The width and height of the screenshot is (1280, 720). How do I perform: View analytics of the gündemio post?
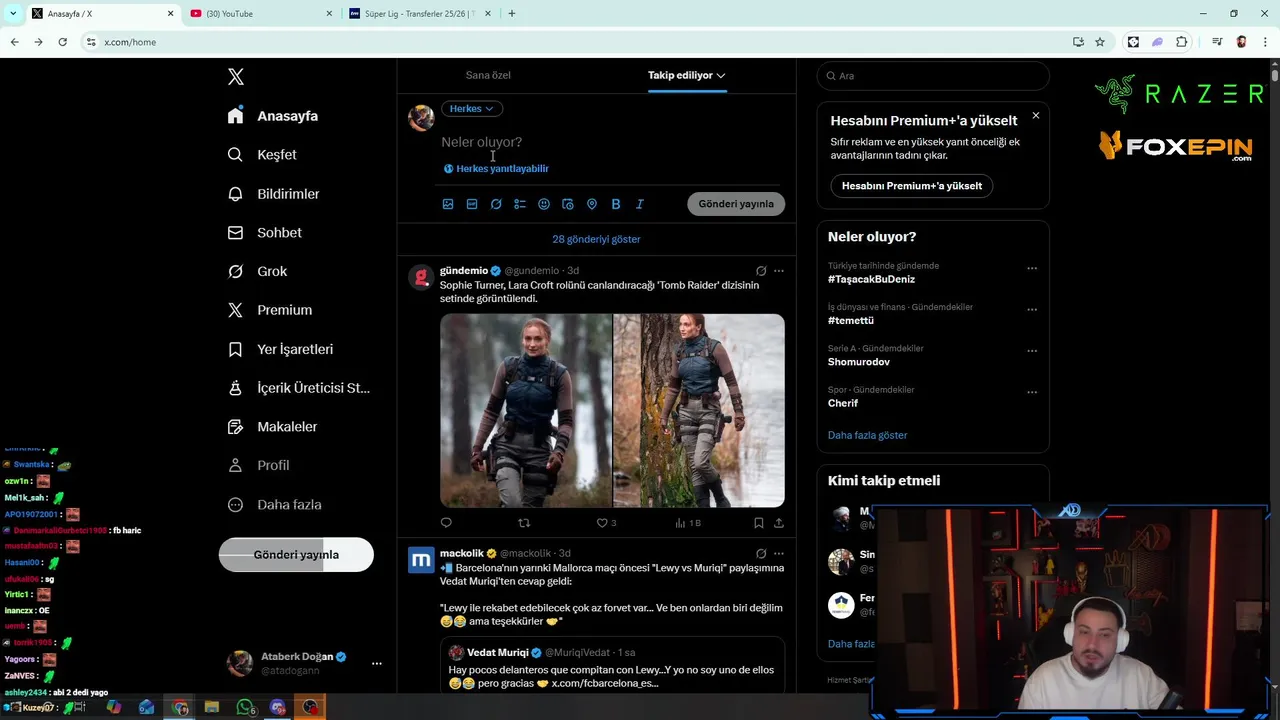(688, 523)
